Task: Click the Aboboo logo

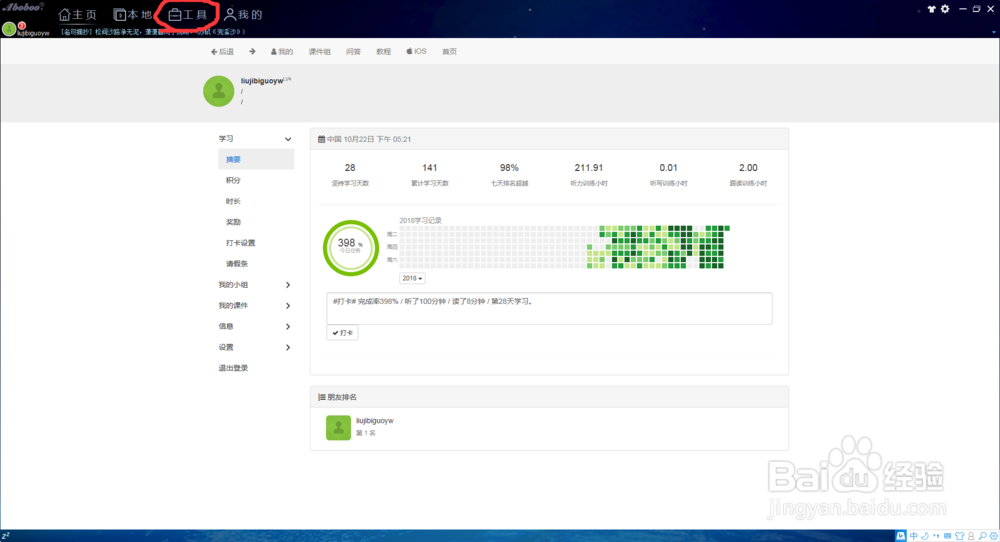Action: point(24,7)
